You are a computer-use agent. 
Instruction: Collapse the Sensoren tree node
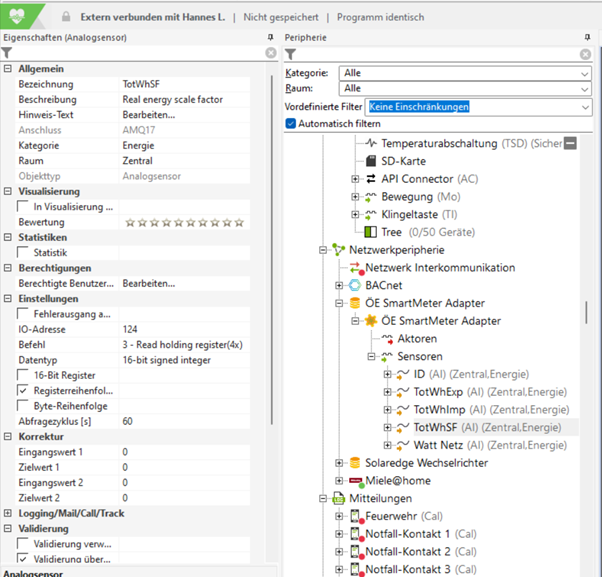[371, 357]
